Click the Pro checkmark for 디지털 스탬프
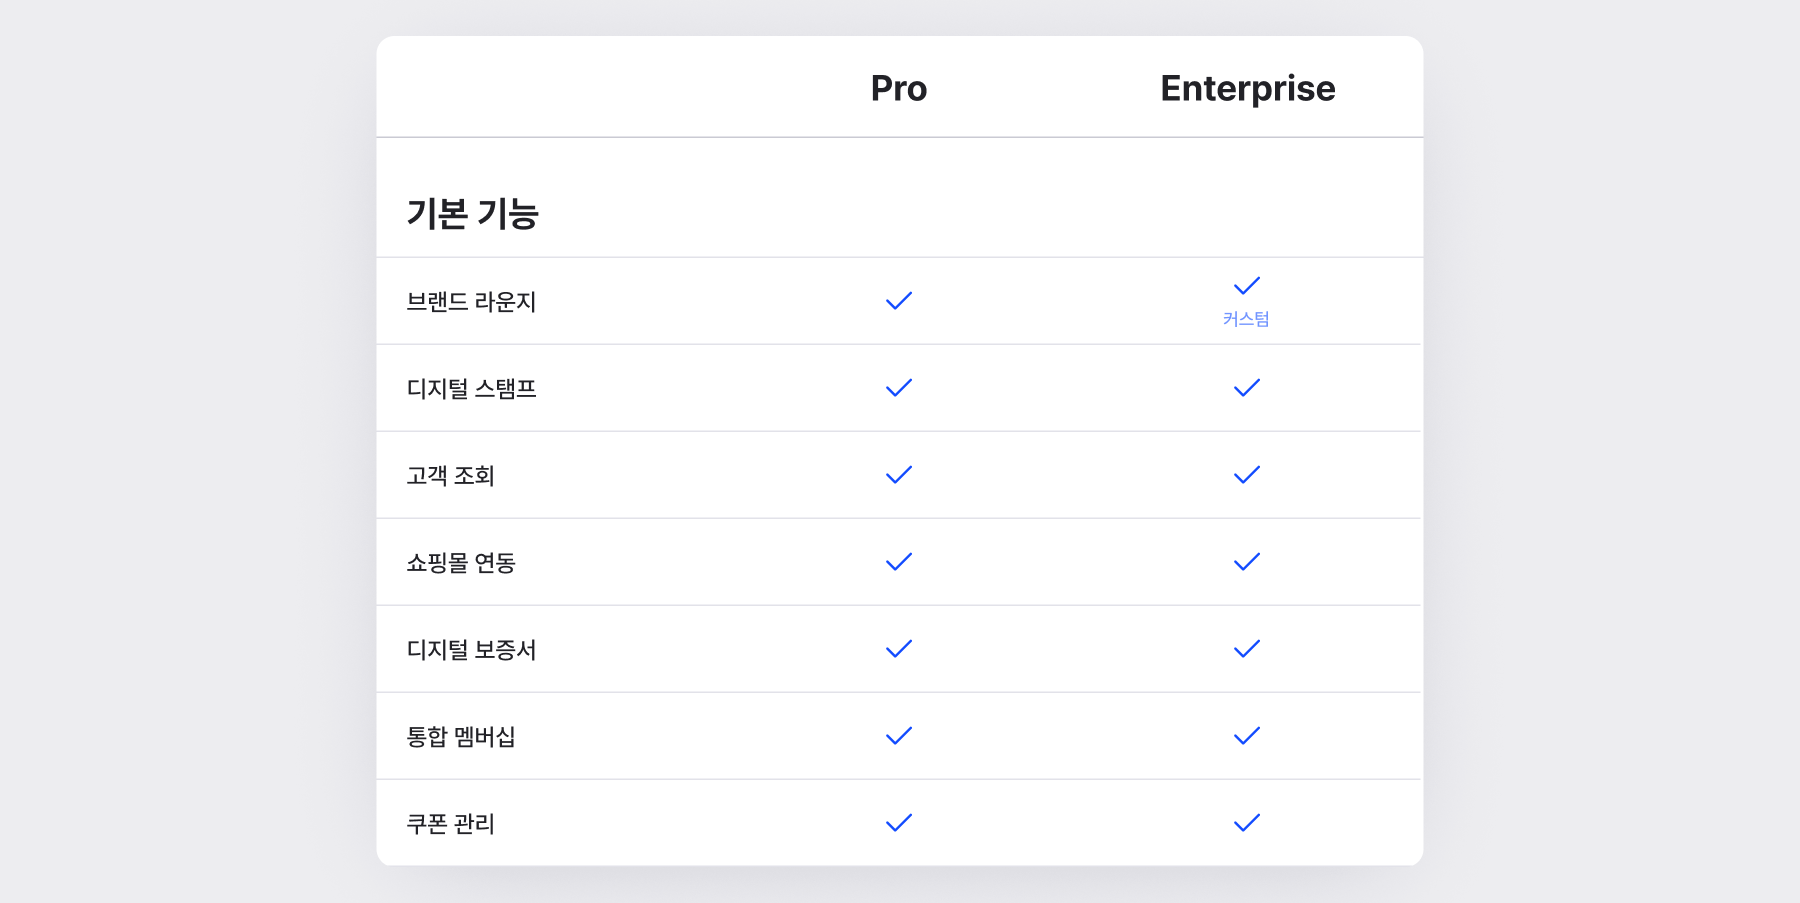Screen dimensions: 1800x903 (899, 388)
